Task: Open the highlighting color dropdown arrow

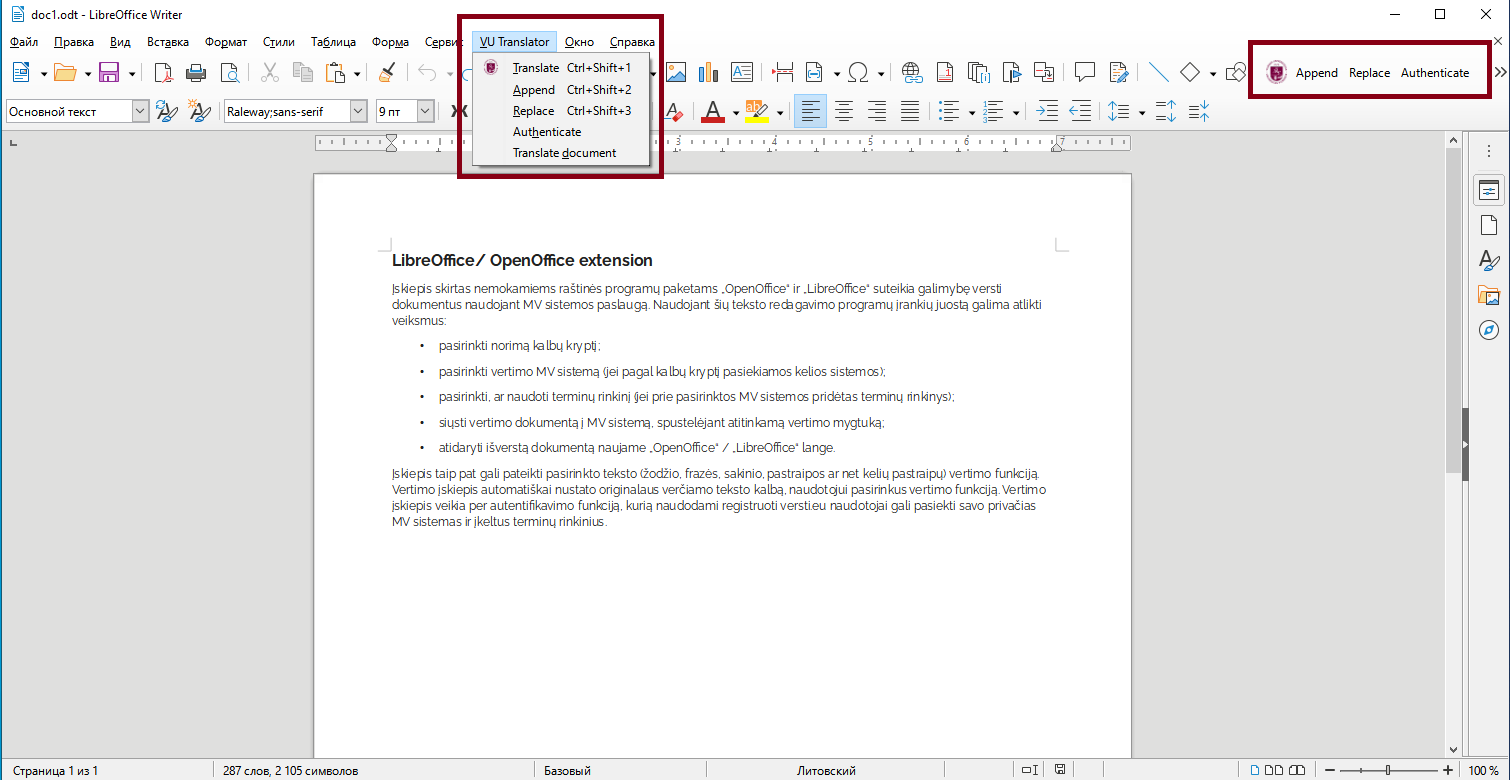Action: 779,112
